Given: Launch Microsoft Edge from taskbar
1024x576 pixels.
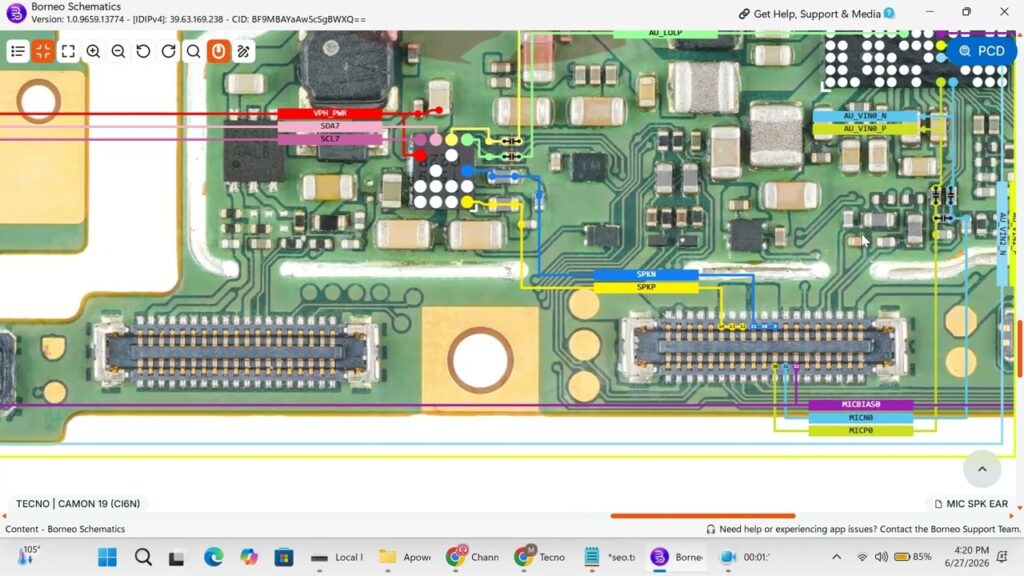Looking at the screenshot, I should click(x=213, y=557).
